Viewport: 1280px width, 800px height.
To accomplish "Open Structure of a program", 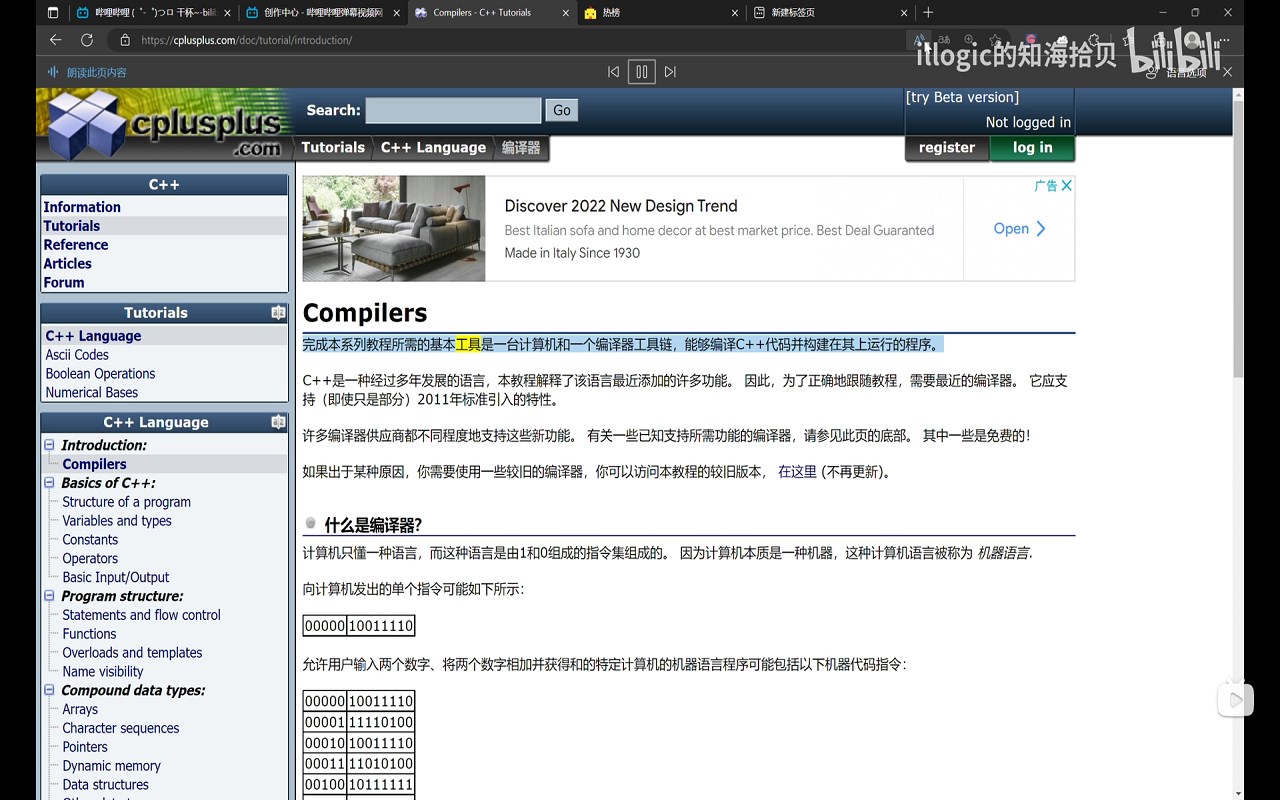I will 126,502.
